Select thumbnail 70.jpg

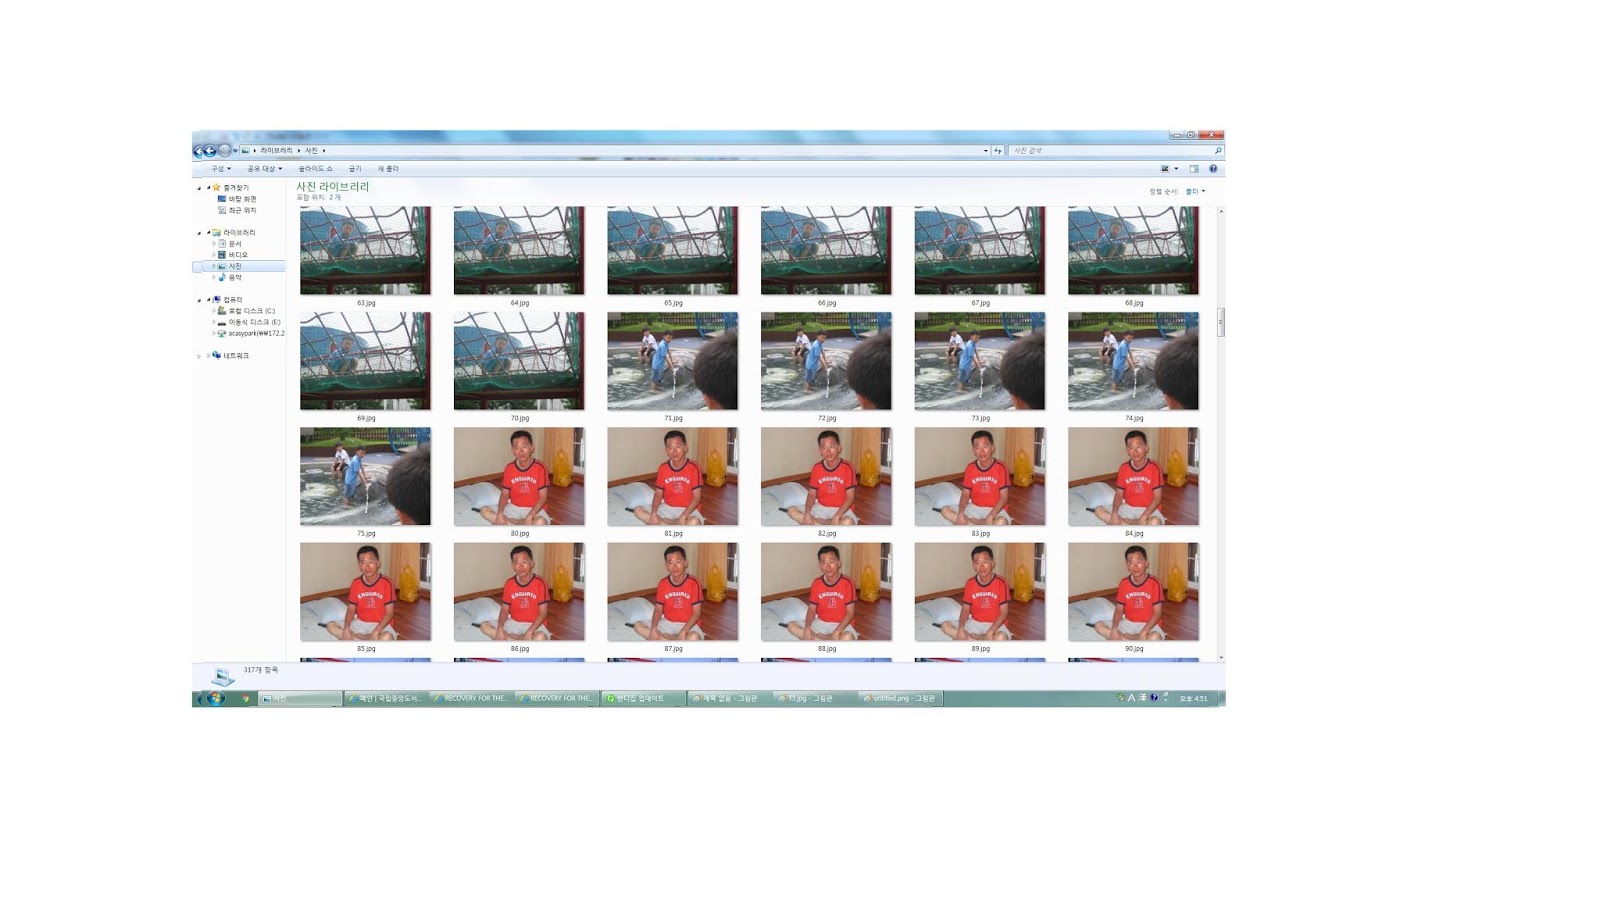[519, 361]
